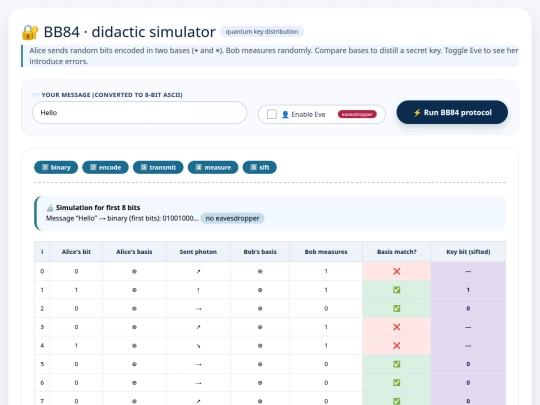This screenshot has width=540, height=405.
Task: Click Bob's basis symbol in row 5
Action: tap(260, 364)
